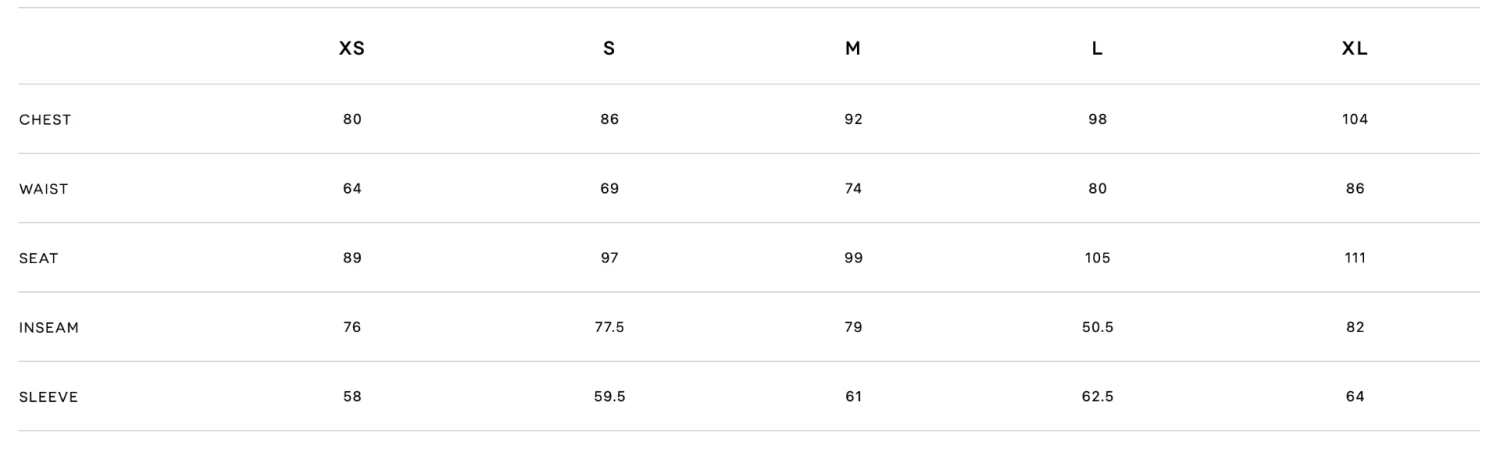Select sleeve value 59.5 for S
1500x470 pixels.
coord(609,397)
